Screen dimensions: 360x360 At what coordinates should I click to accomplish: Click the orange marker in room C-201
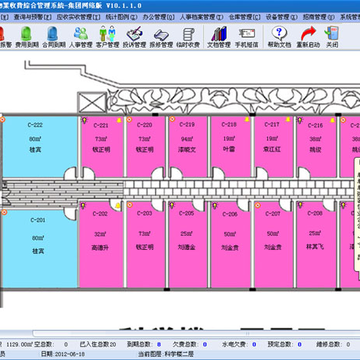click(x=3, y=212)
